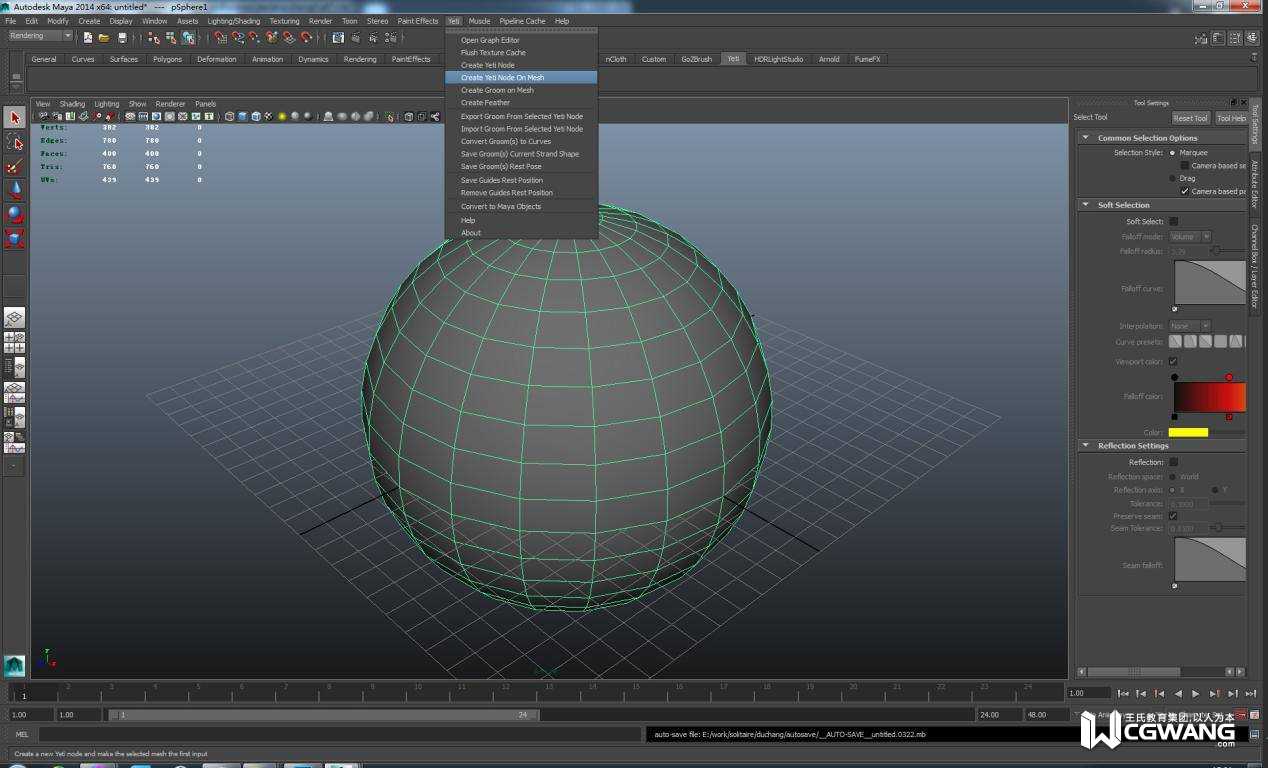Image resolution: width=1268 pixels, height=768 pixels.
Task: Click the yellow Color swatch
Action: tap(1188, 432)
